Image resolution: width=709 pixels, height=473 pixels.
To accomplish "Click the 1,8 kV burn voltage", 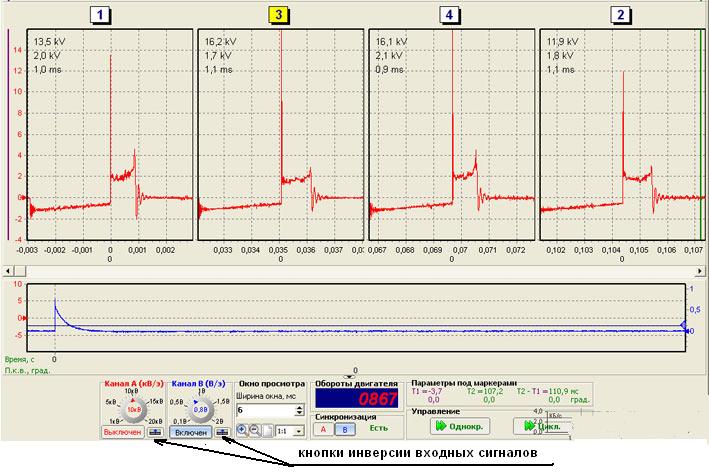I will click(559, 56).
